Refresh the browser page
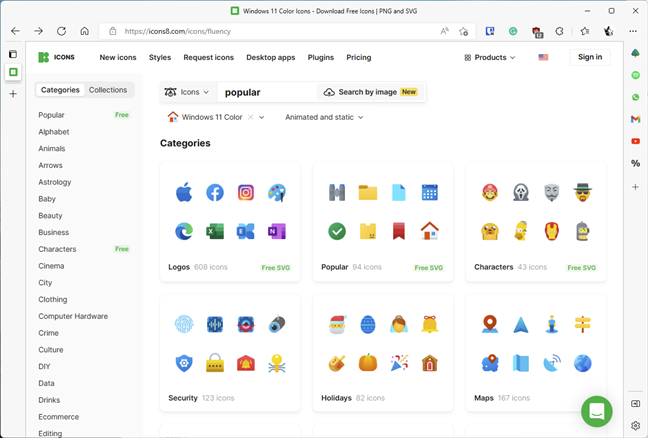 point(61,31)
